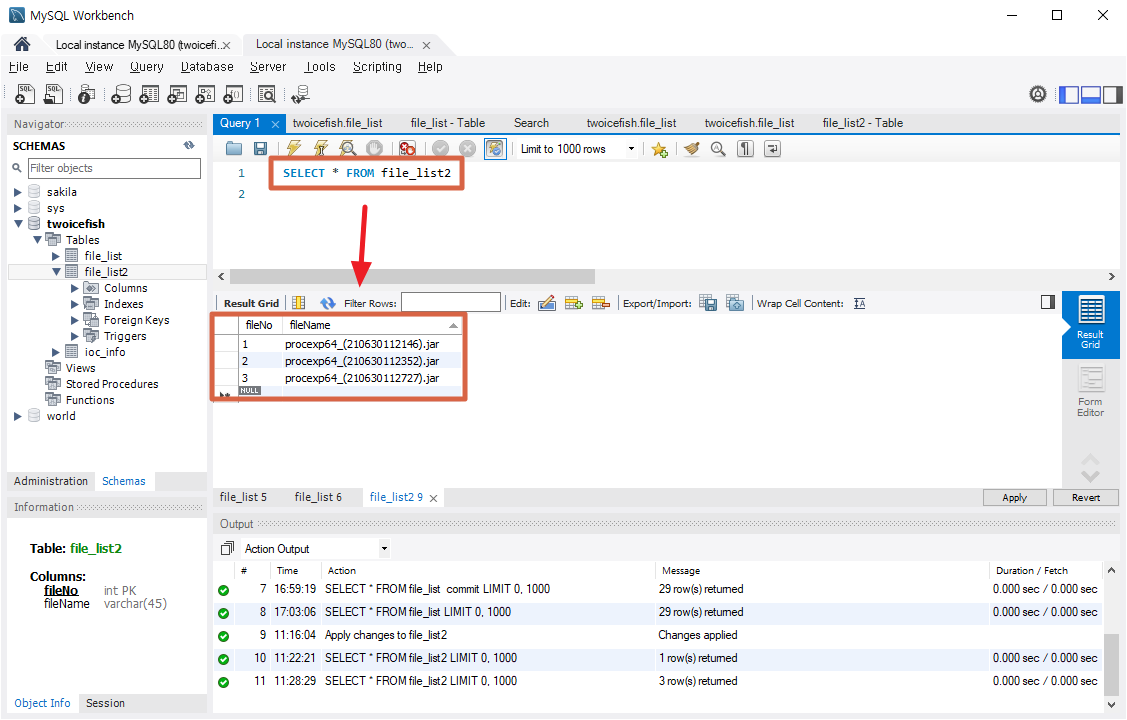
Task: Beautify the SQL with broom icon
Action: coord(691,149)
